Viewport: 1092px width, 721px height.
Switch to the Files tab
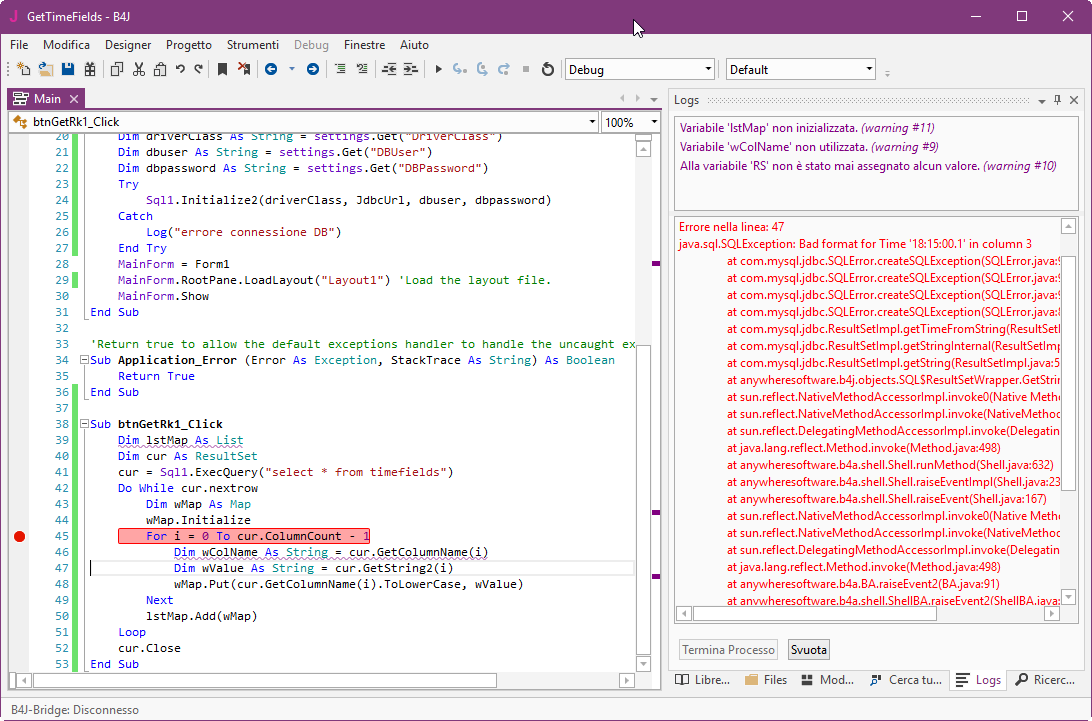[x=766, y=680]
